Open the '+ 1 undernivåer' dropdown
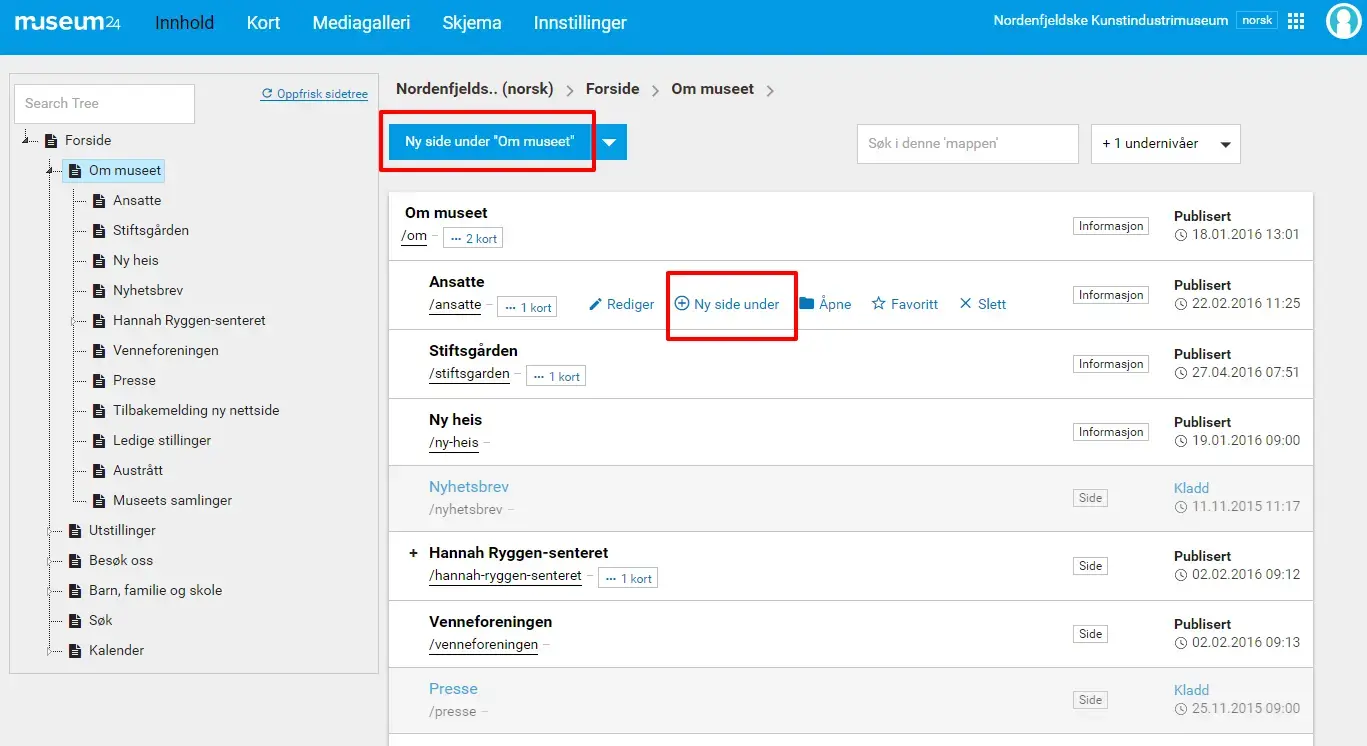Viewport: 1367px width, 746px height. (x=1166, y=144)
